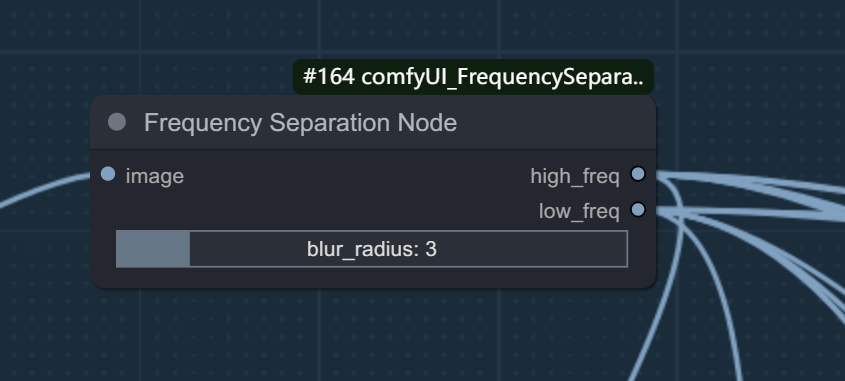Click the "high_freq" output label

pos(575,176)
